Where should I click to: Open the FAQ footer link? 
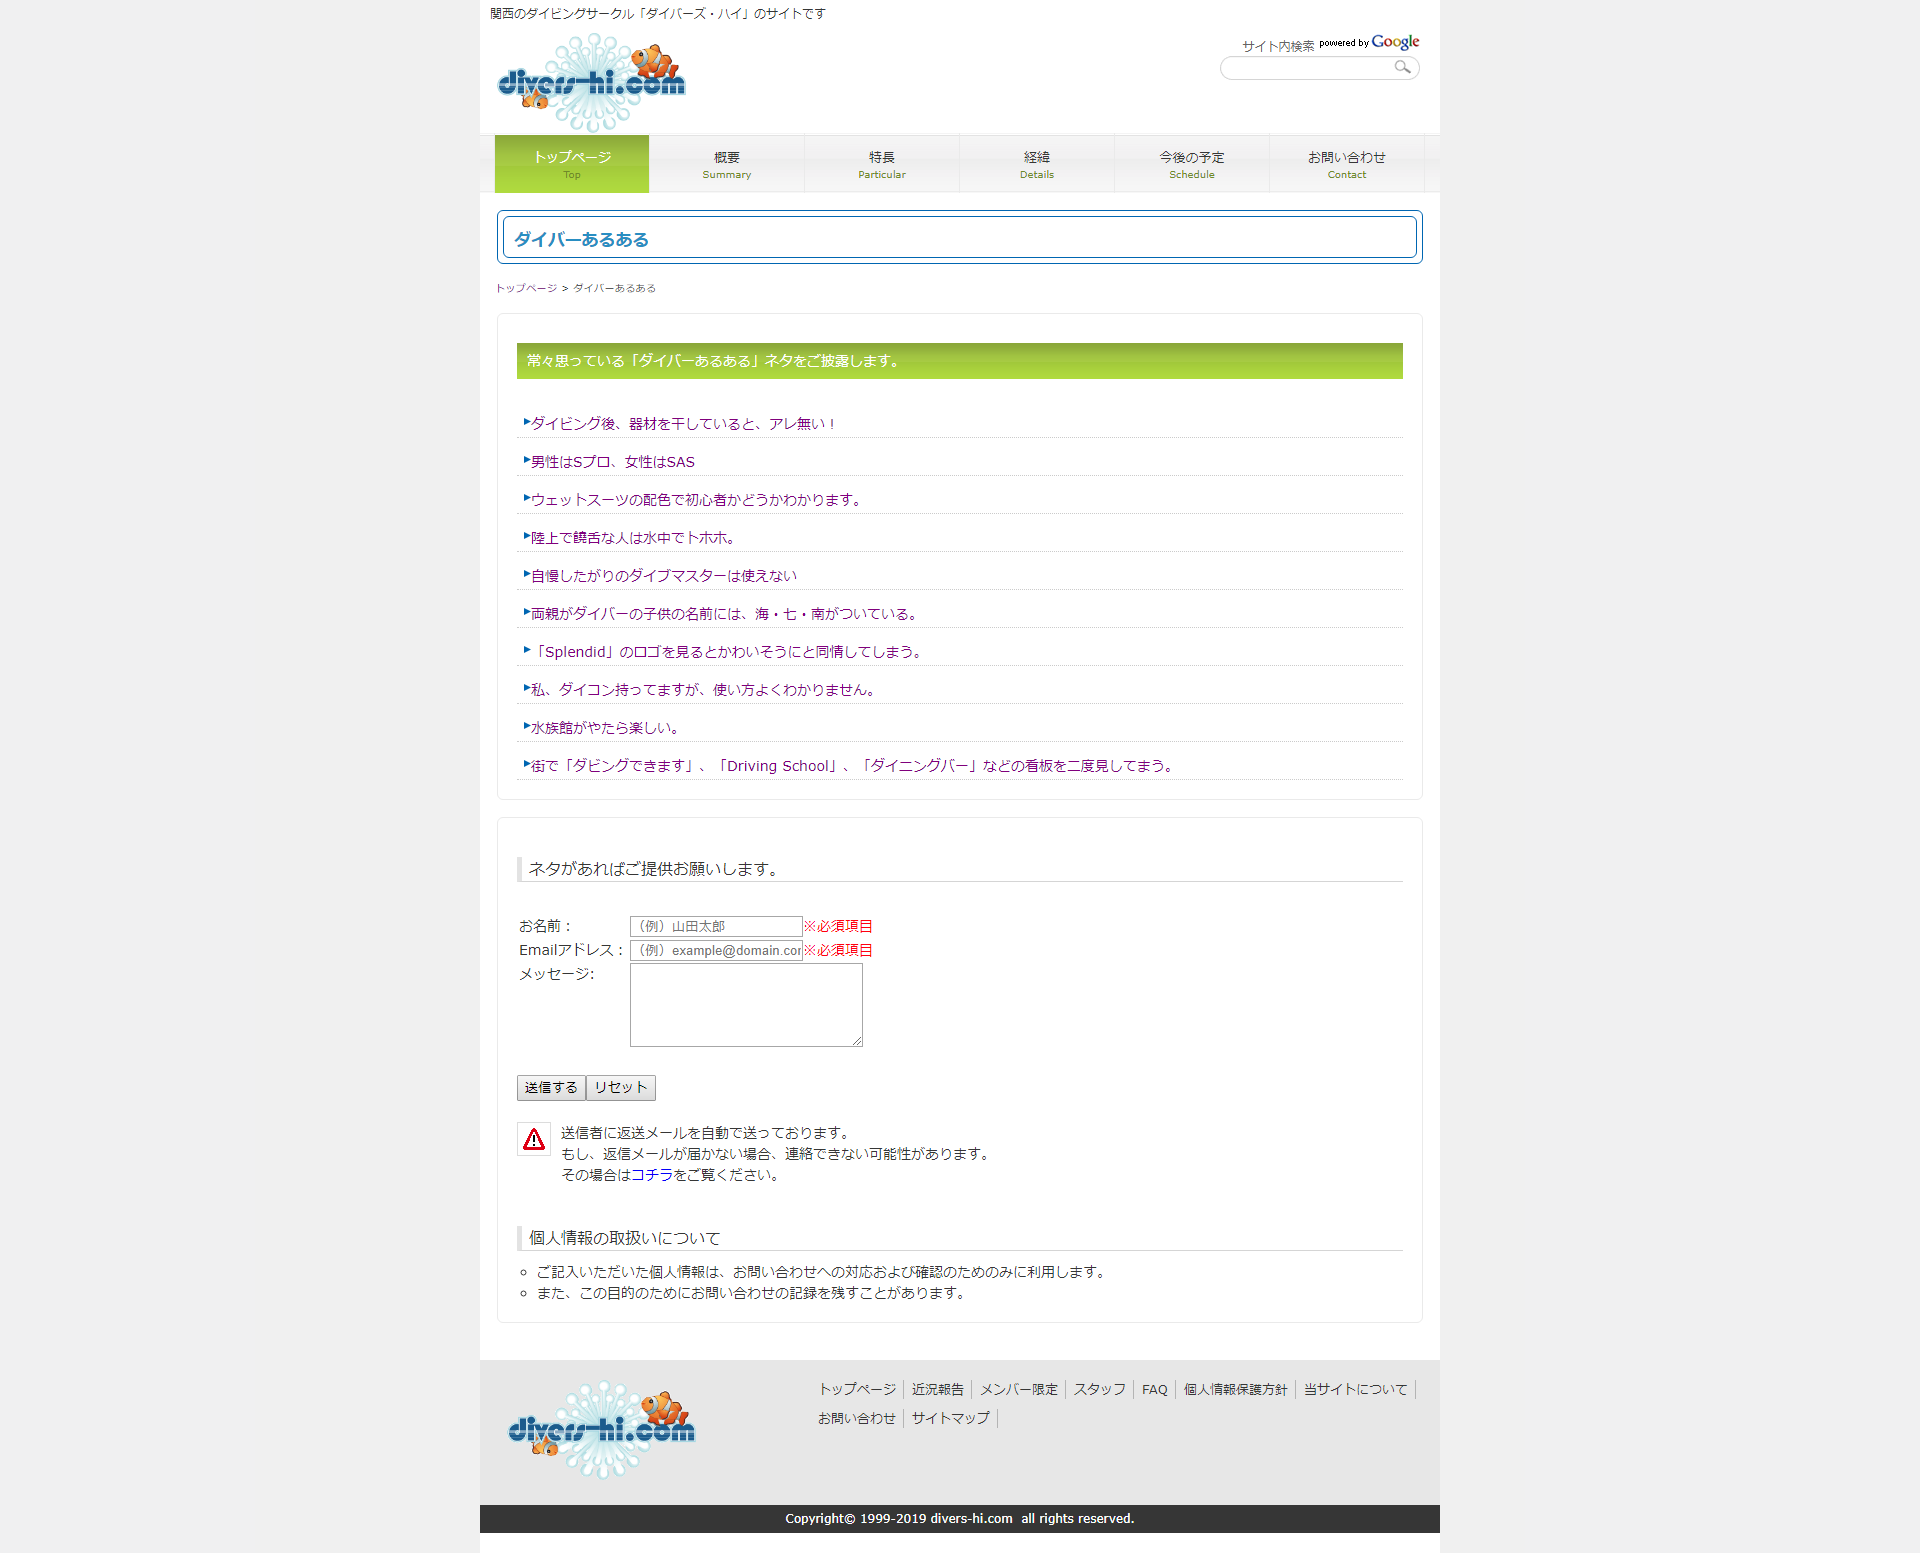click(x=1154, y=1389)
